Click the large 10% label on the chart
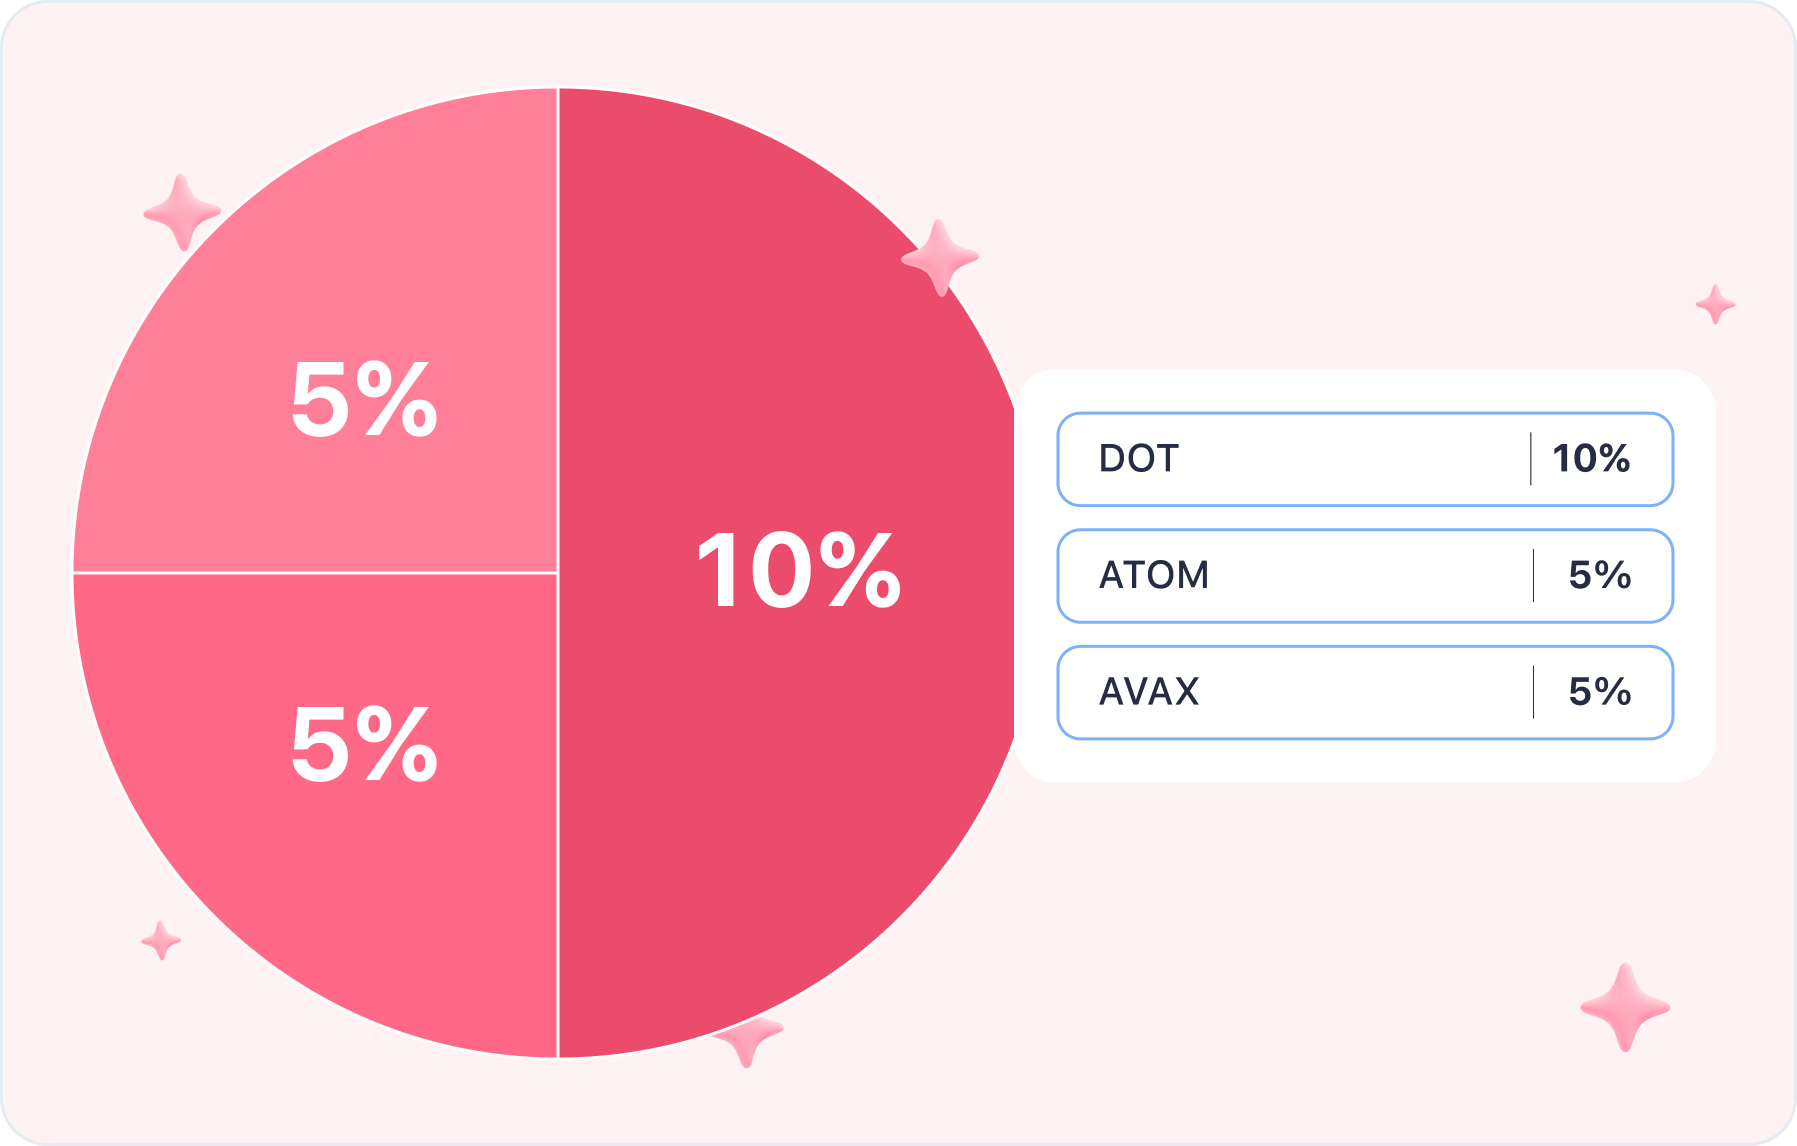This screenshot has width=1797, height=1146. [799, 572]
